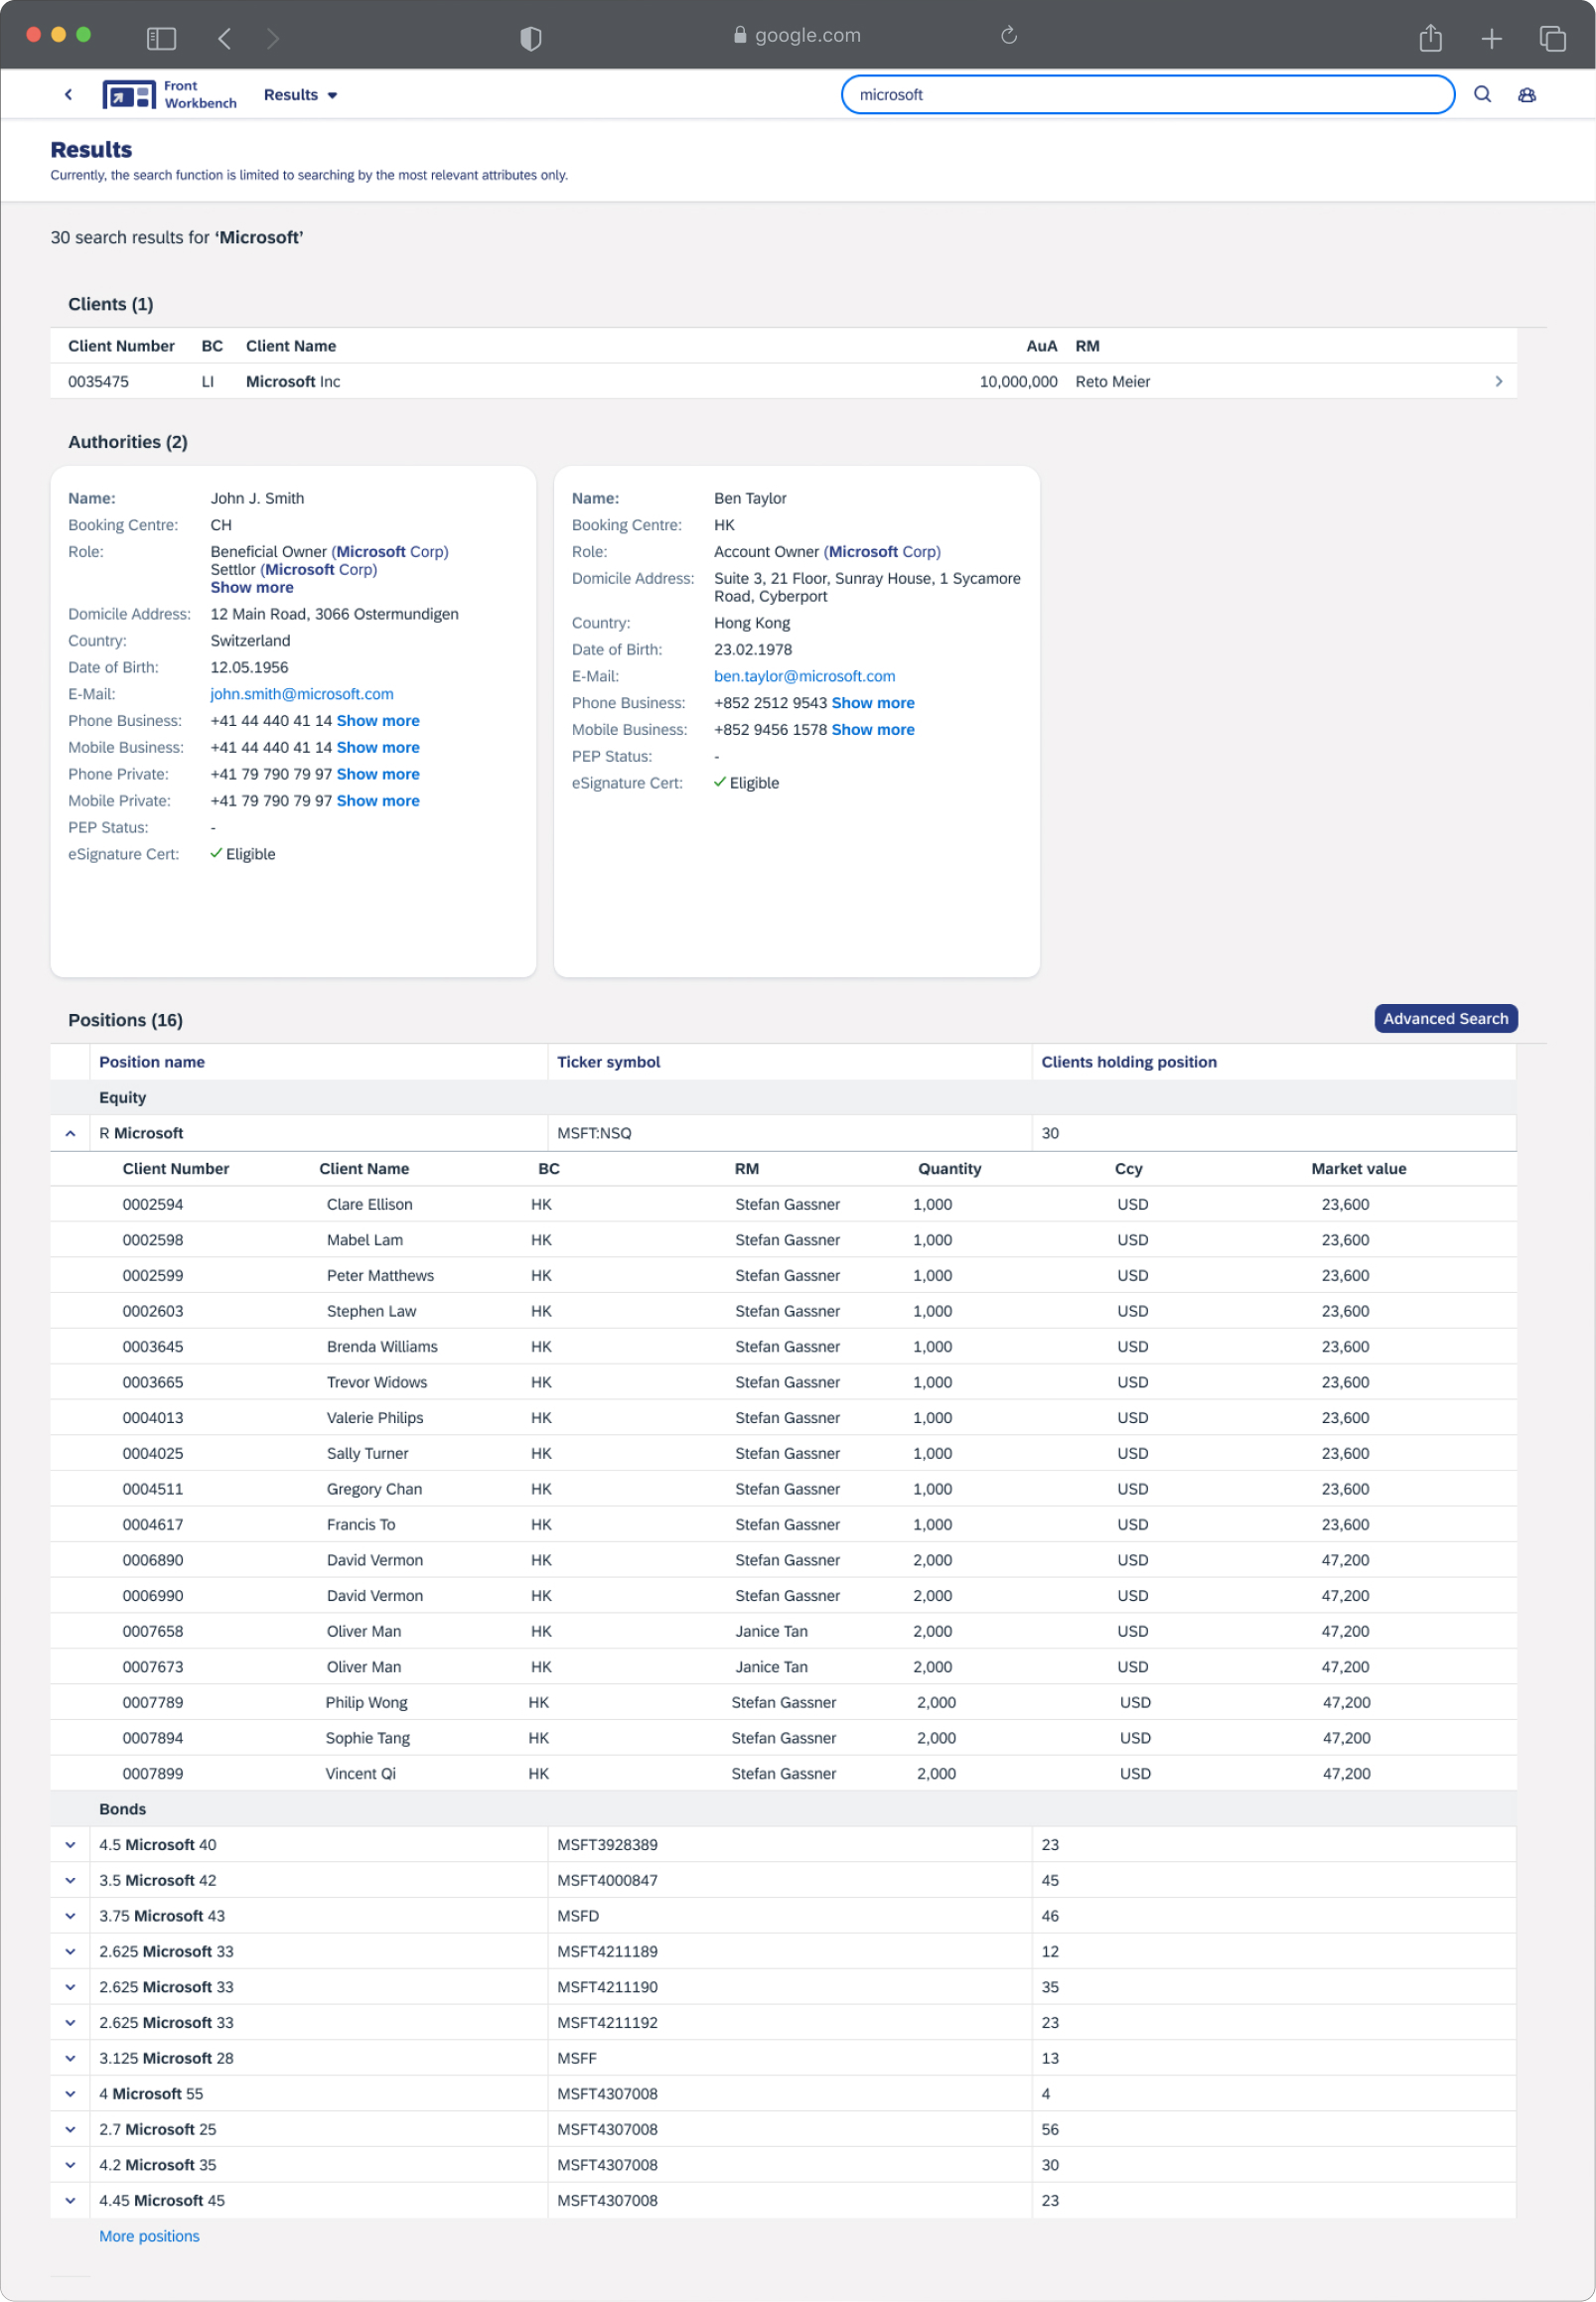This screenshot has height=2302, width=1596.
Task: Open a new browser tab
Action: click(1491, 38)
